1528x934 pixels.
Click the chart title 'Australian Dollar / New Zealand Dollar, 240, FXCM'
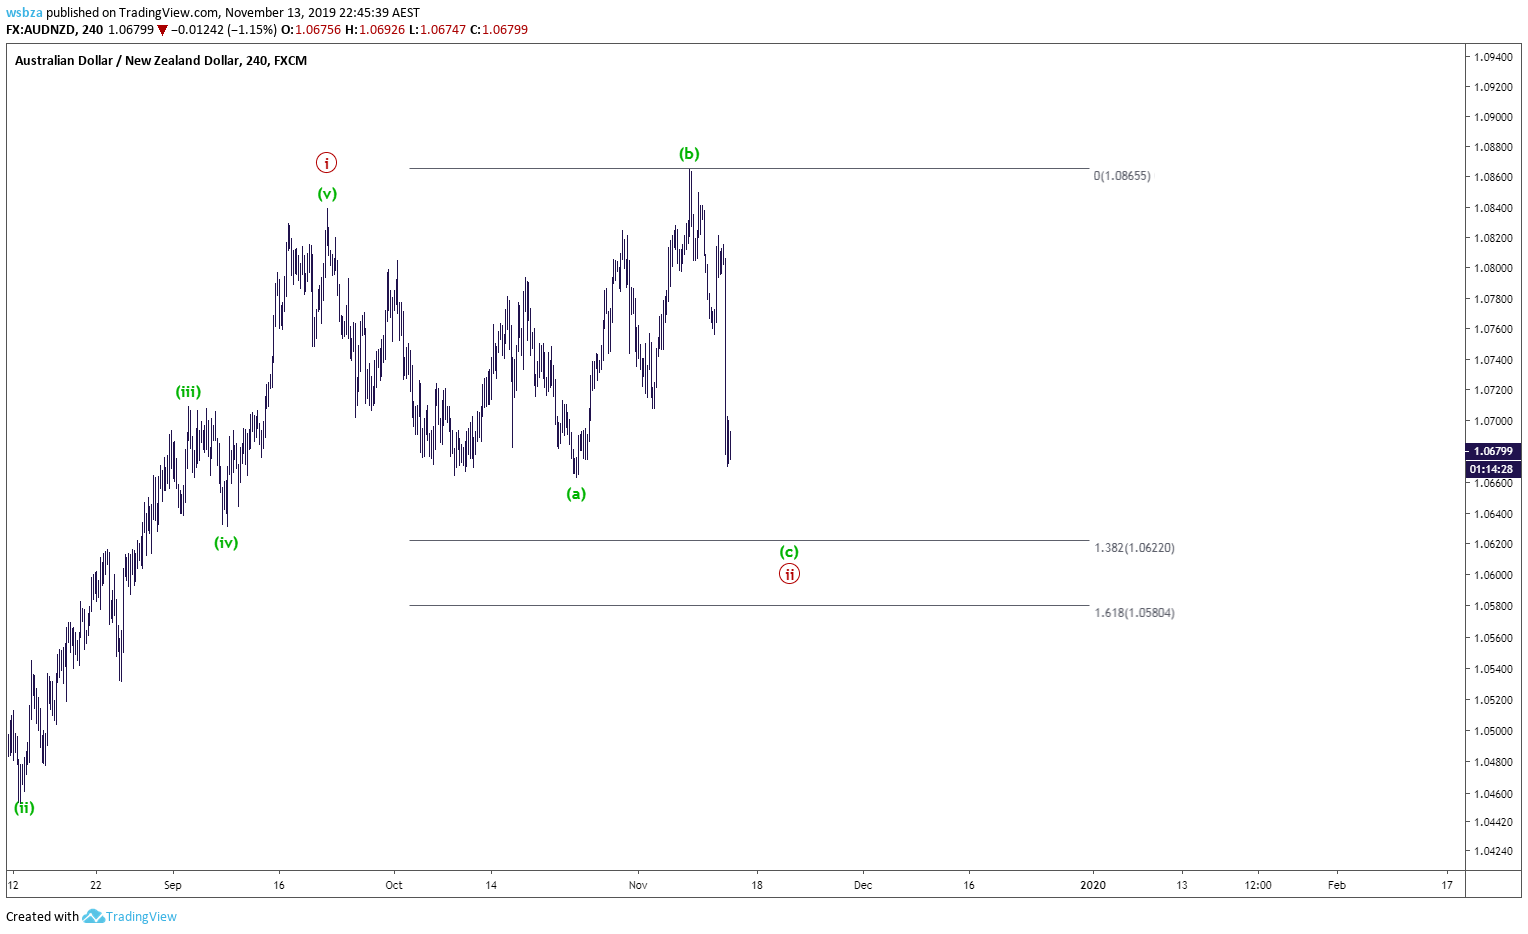(161, 60)
